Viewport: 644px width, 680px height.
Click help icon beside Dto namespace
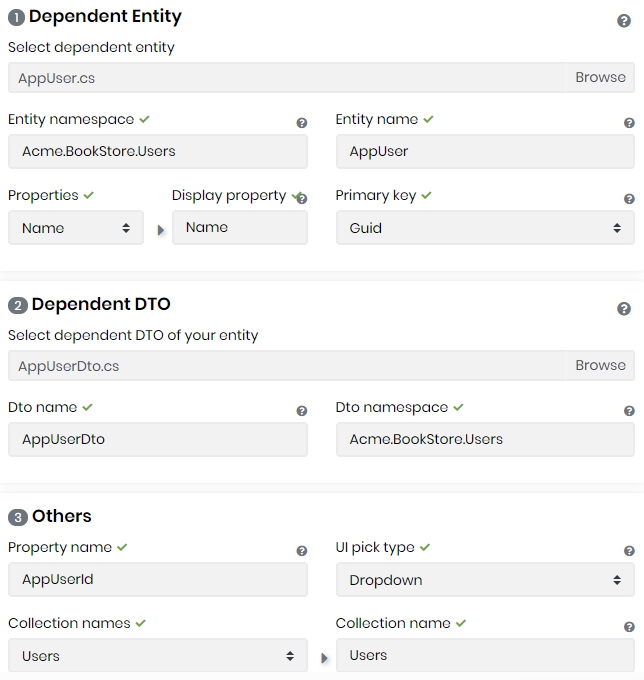click(629, 411)
